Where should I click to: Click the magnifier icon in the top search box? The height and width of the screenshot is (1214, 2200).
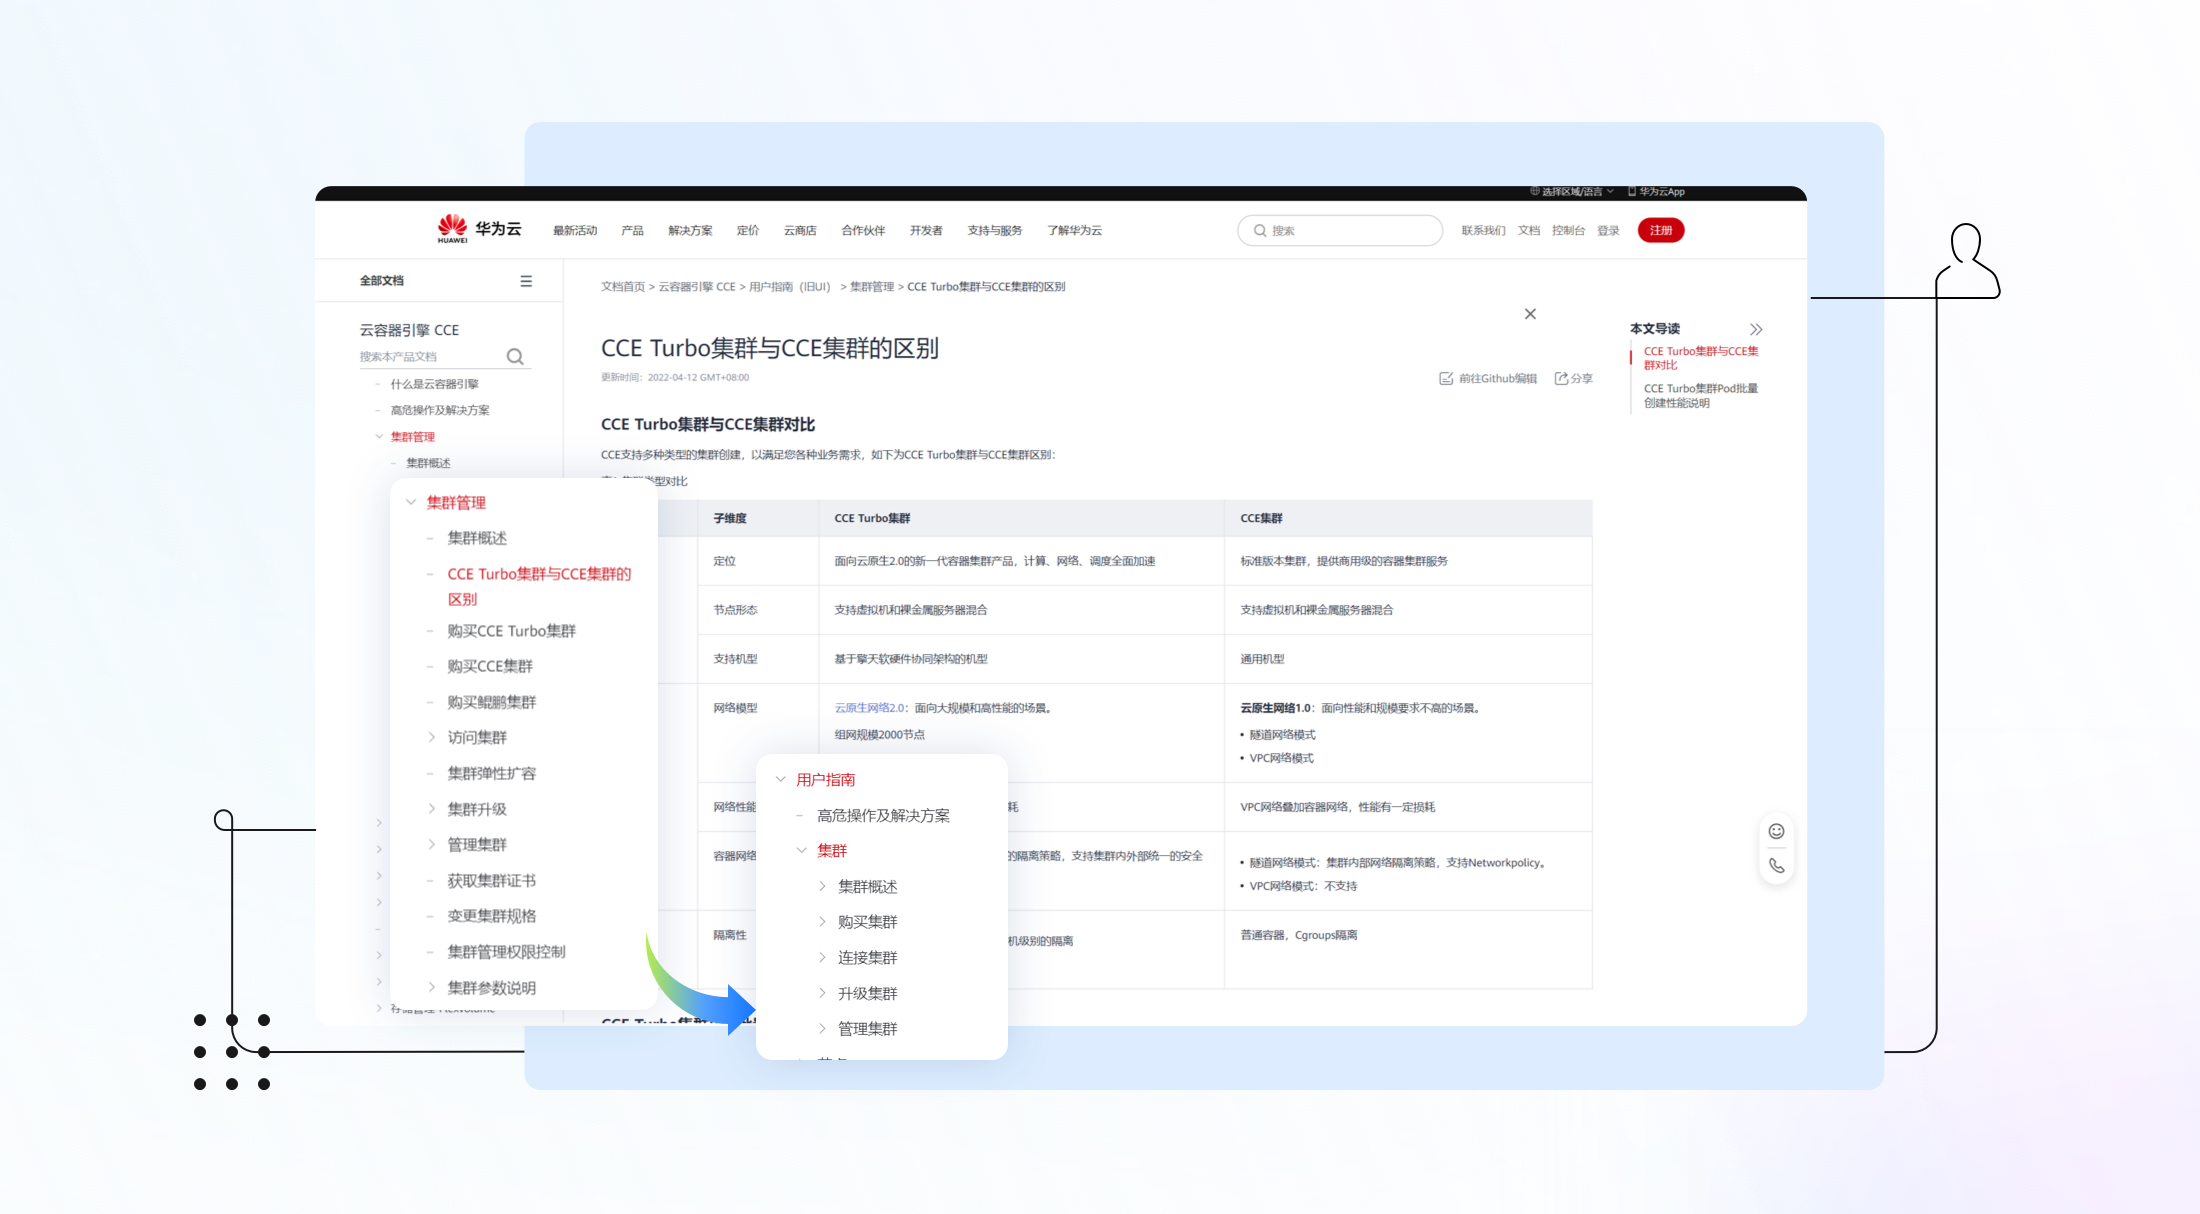pos(1260,231)
